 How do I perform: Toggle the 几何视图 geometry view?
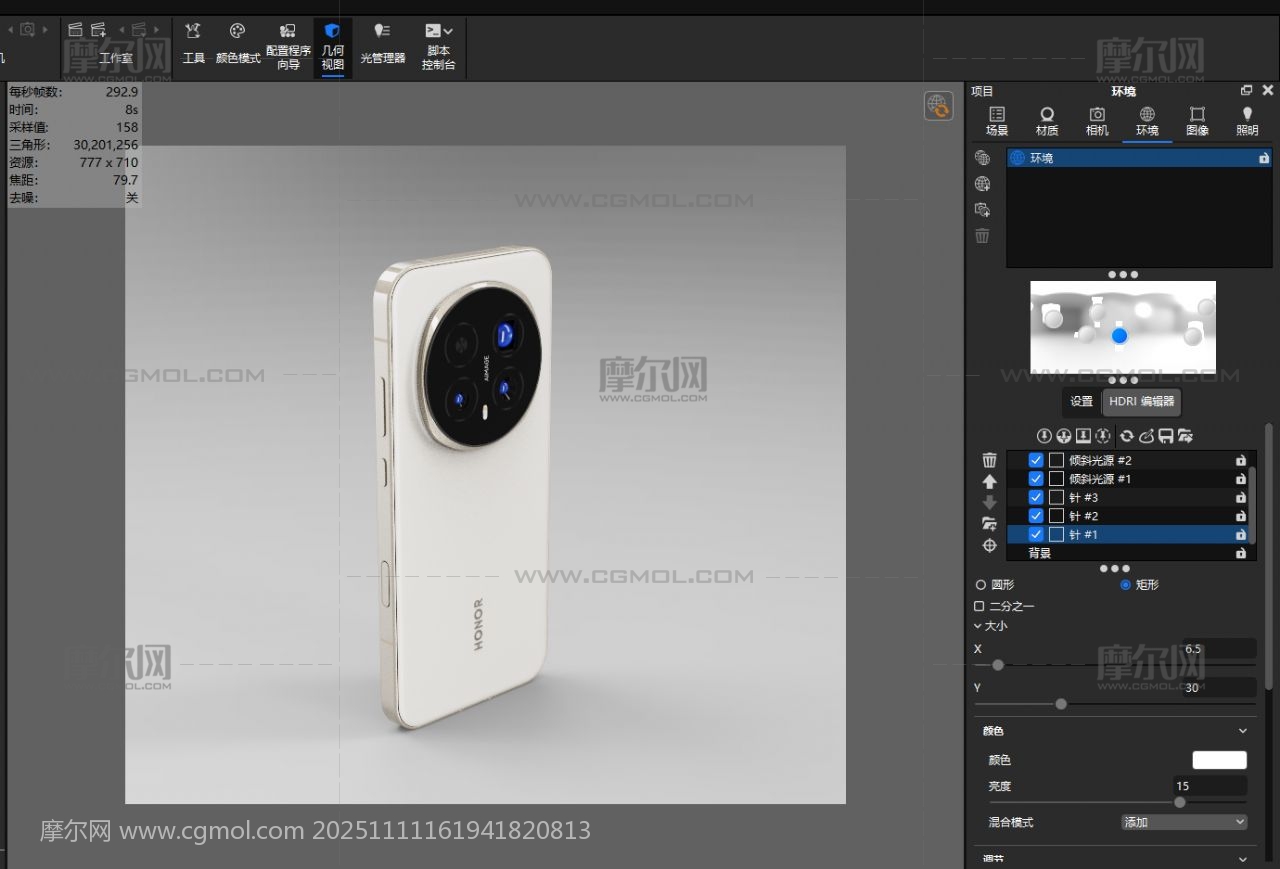[x=332, y=46]
